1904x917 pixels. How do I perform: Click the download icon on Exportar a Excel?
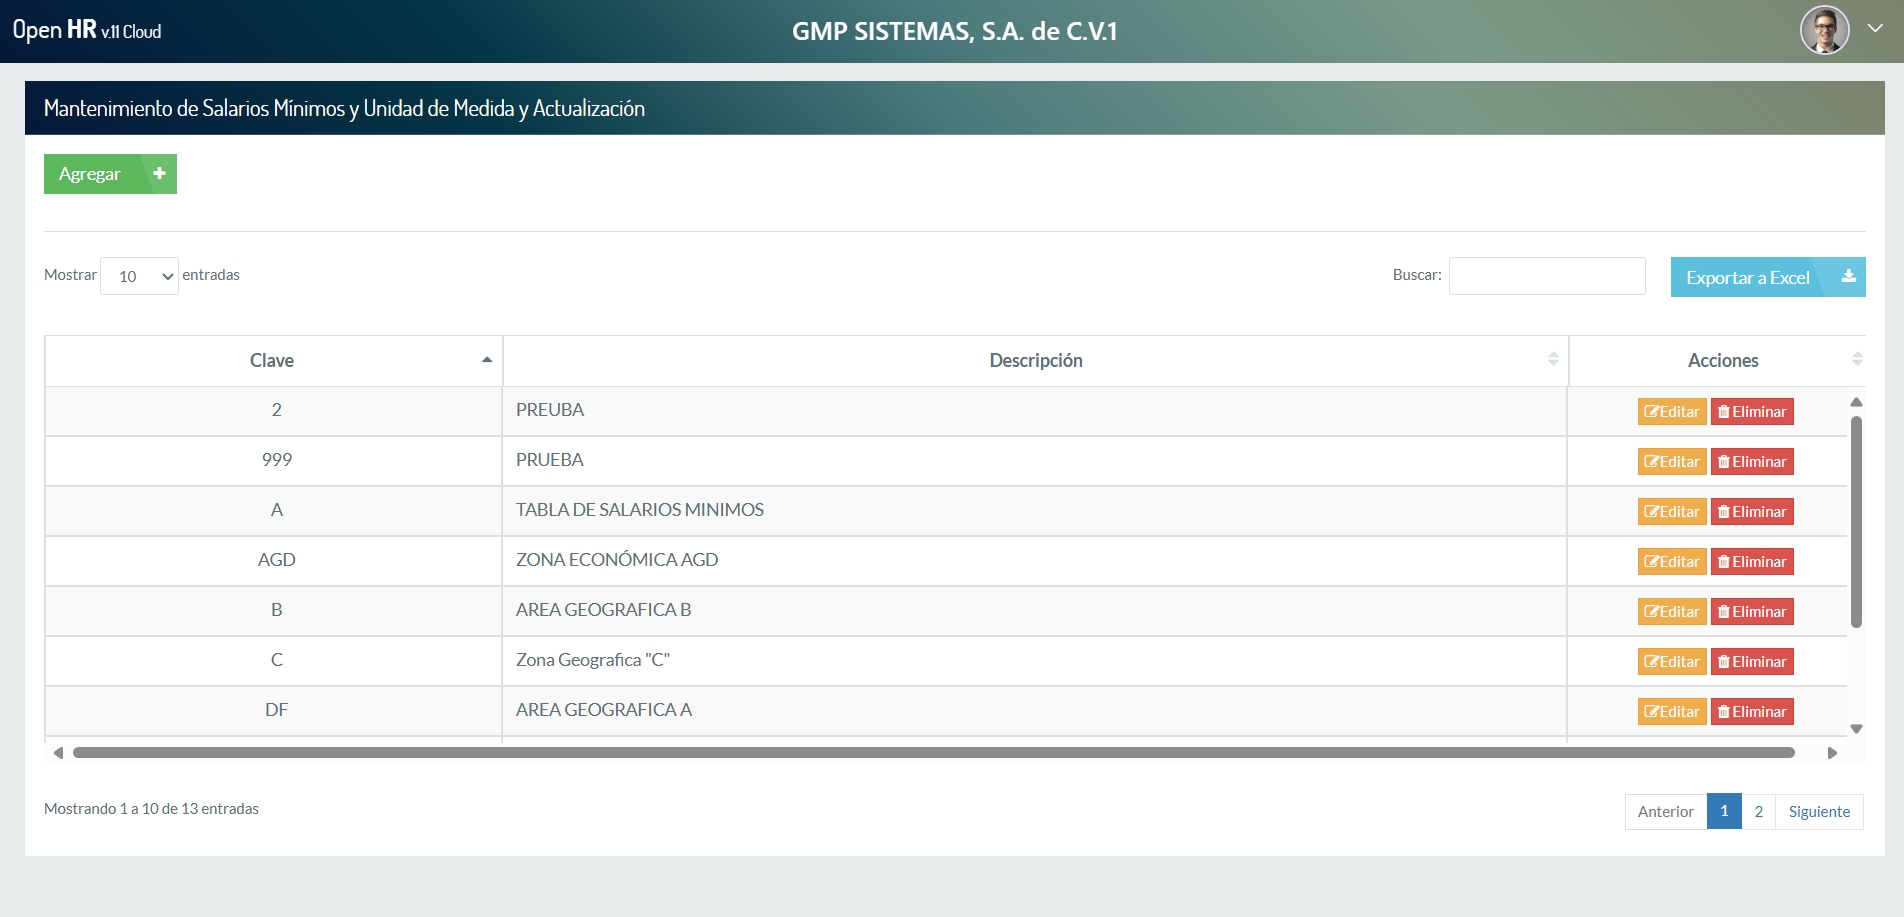pyautogui.click(x=1849, y=277)
